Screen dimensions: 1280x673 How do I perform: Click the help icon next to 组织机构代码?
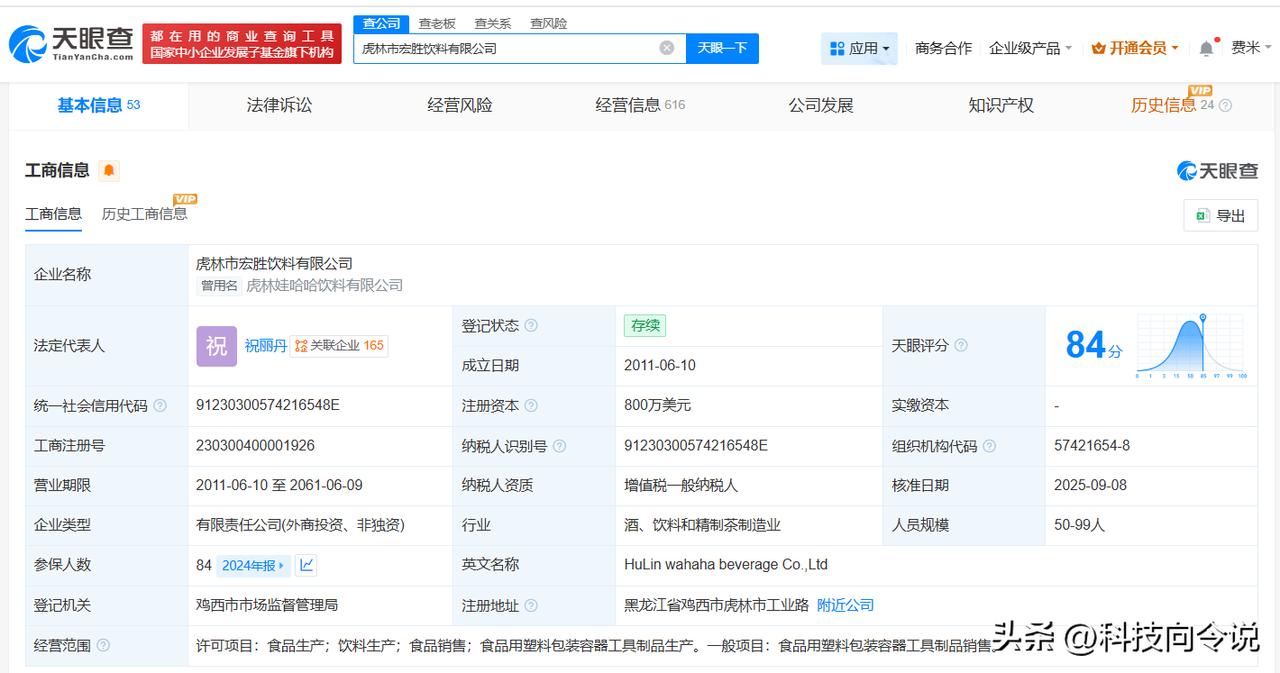coord(989,446)
